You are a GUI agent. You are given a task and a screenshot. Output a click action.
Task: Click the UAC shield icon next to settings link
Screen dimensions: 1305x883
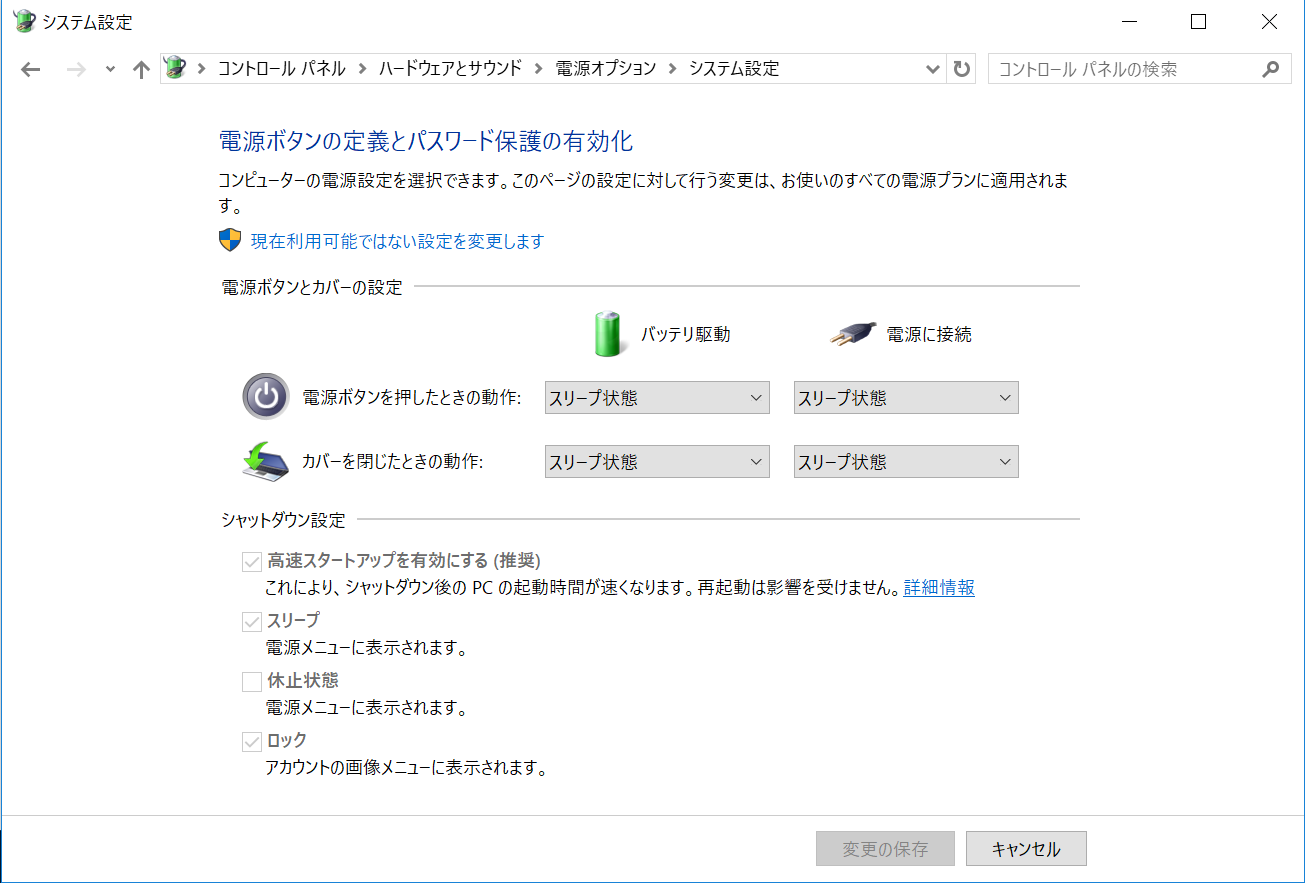[230, 241]
